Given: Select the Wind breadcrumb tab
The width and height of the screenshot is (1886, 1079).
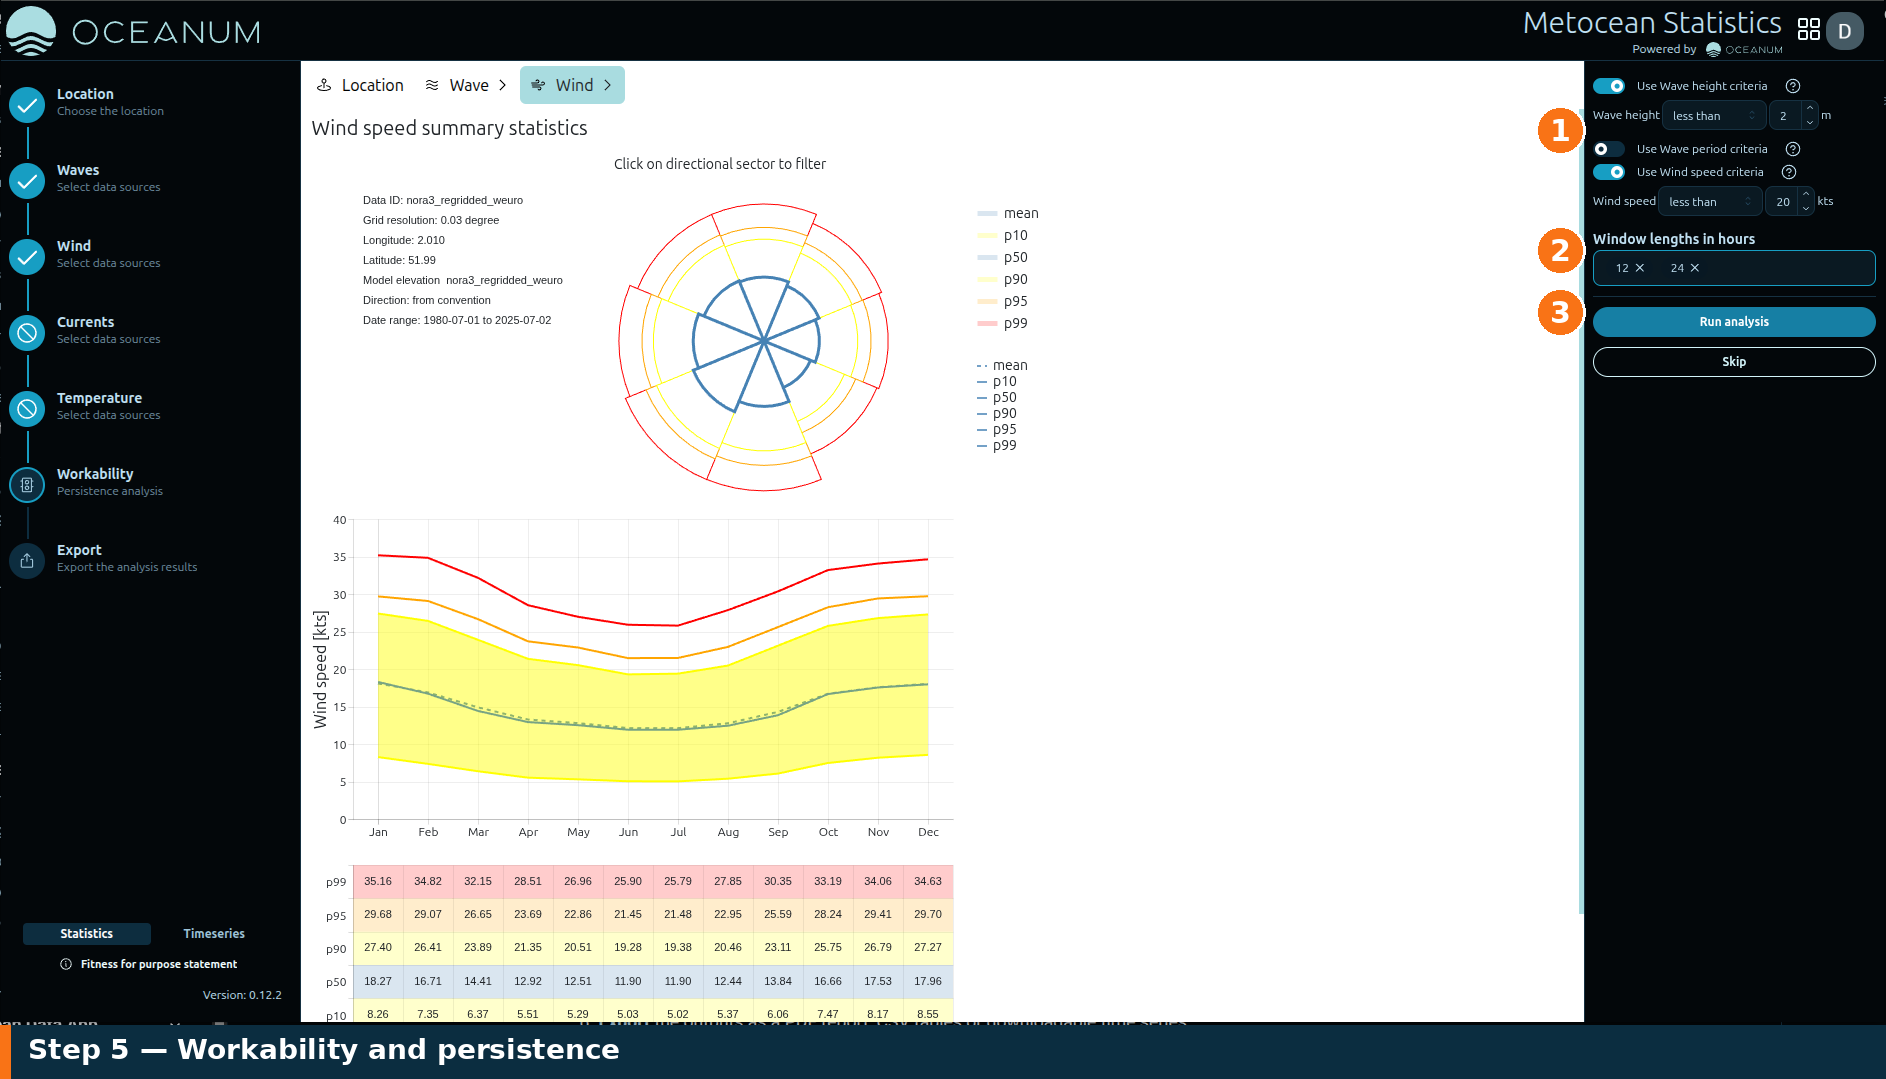Looking at the screenshot, I should (x=572, y=85).
